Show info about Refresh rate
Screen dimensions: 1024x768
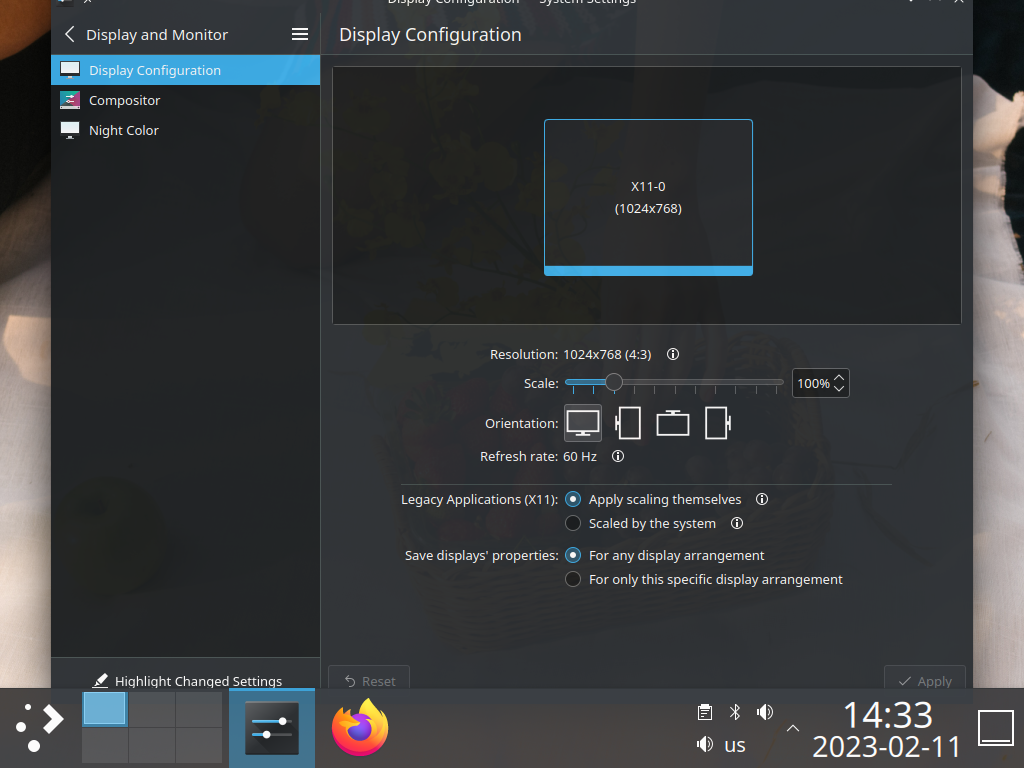tap(618, 456)
